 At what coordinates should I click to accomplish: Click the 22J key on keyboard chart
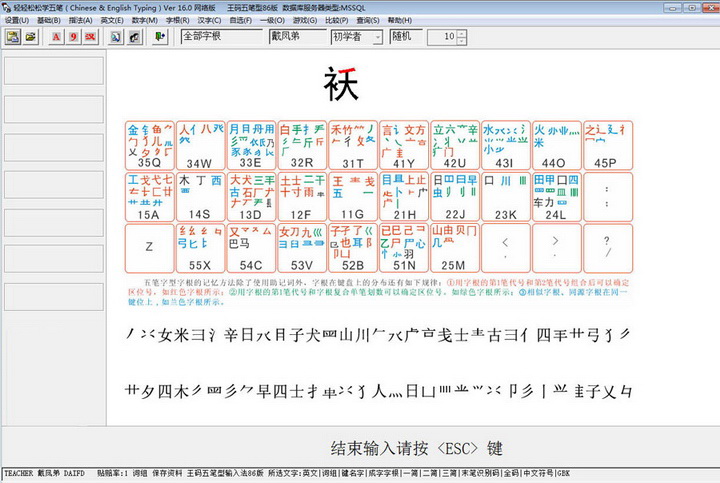455,197
